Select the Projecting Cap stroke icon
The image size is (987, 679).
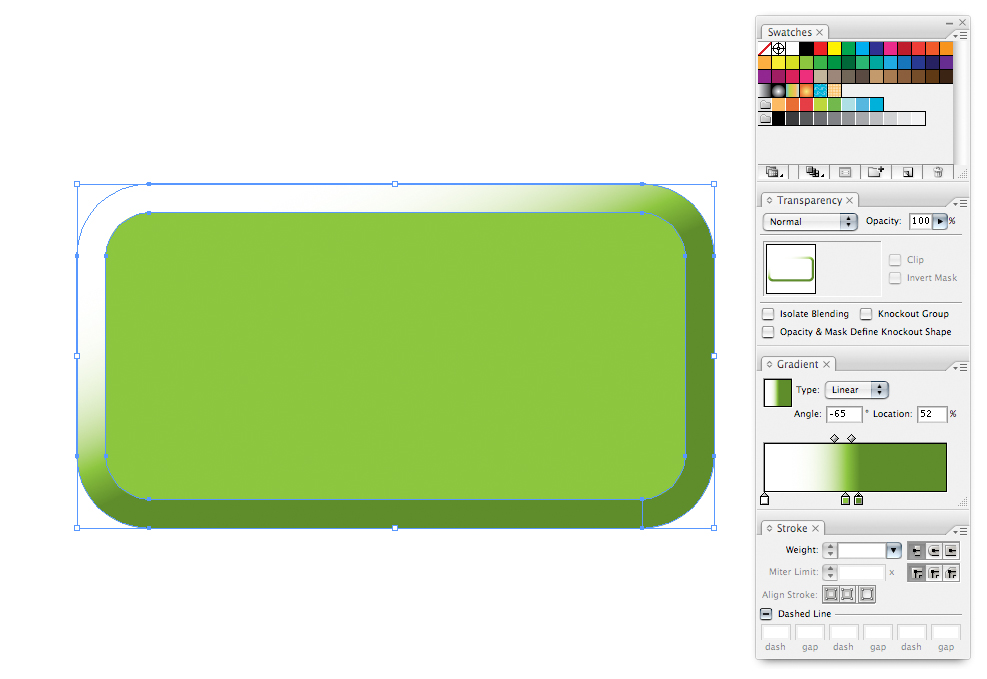point(950,551)
